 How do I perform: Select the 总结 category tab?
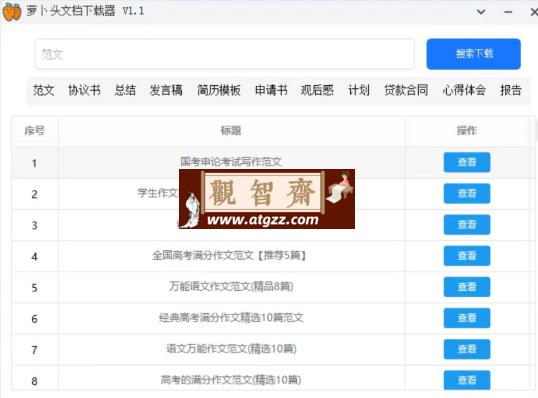coord(125,90)
